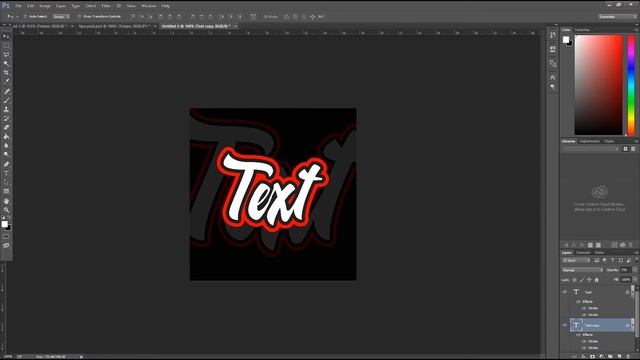Open the layer filter Kind dropdown
The height and width of the screenshot is (360, 640).
576,260
